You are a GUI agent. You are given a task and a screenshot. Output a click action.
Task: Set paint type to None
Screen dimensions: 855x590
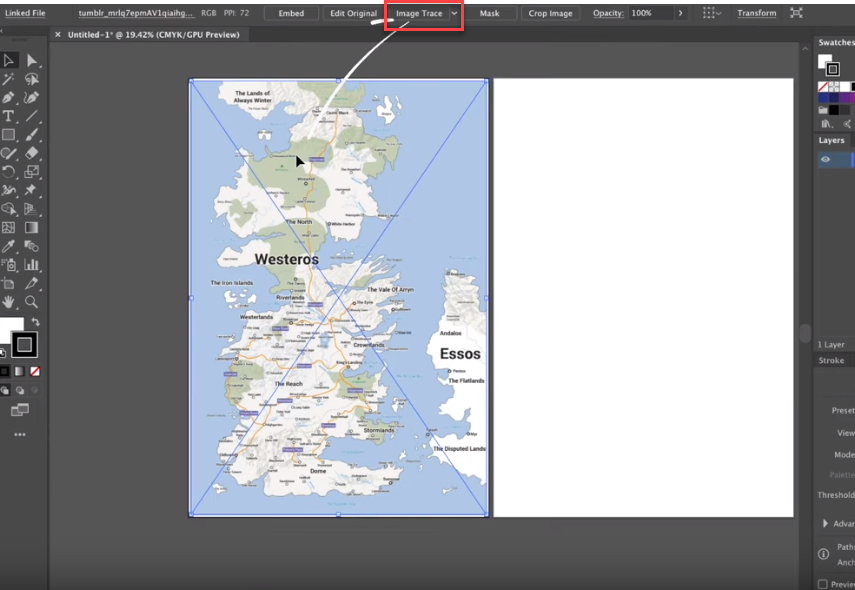click(x=35, y=371)
